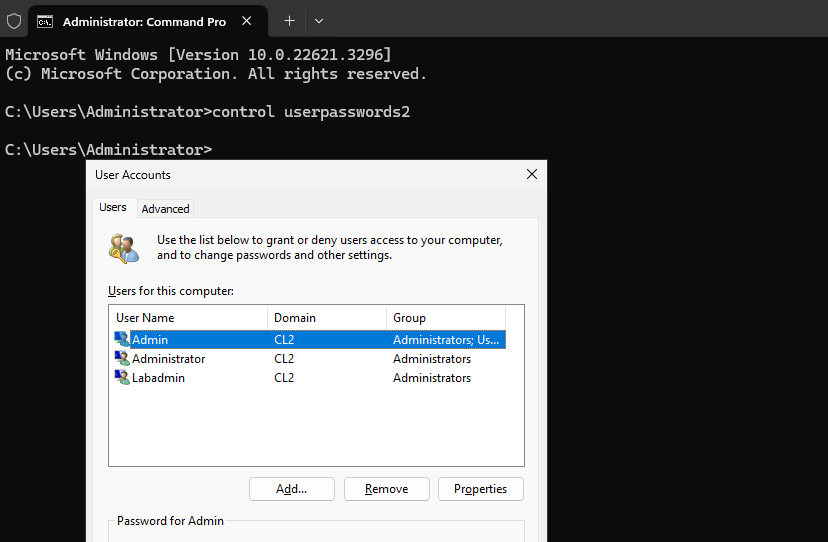The width and height of the screenshot is (828, 542).
Task: Click the Windows version text line
Action: tap(199, 54)
